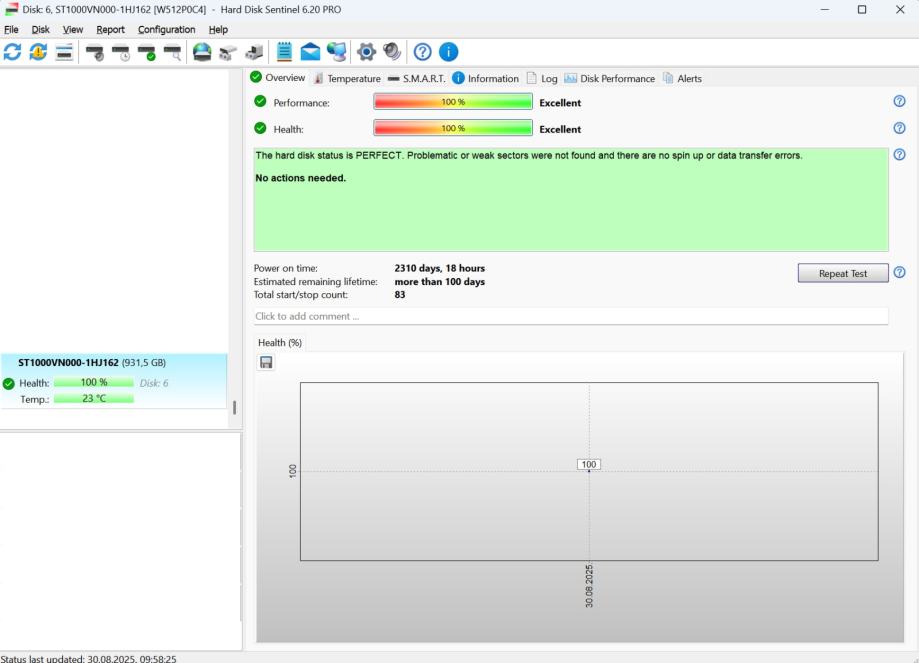Click the disk with green checkmark icon
The image size is (919, 663).
[x=147, y=52]
